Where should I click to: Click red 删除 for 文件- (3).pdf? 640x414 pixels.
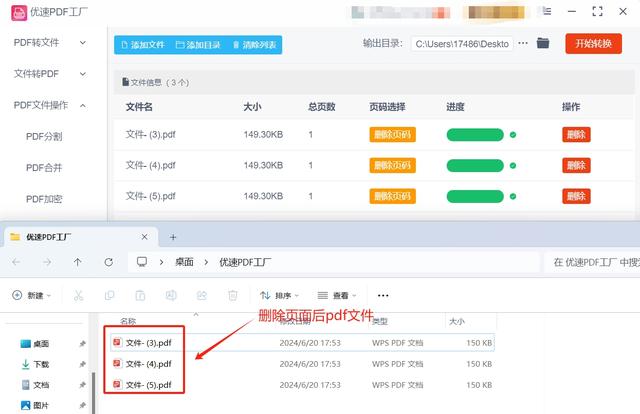click(x=576, y=134)
